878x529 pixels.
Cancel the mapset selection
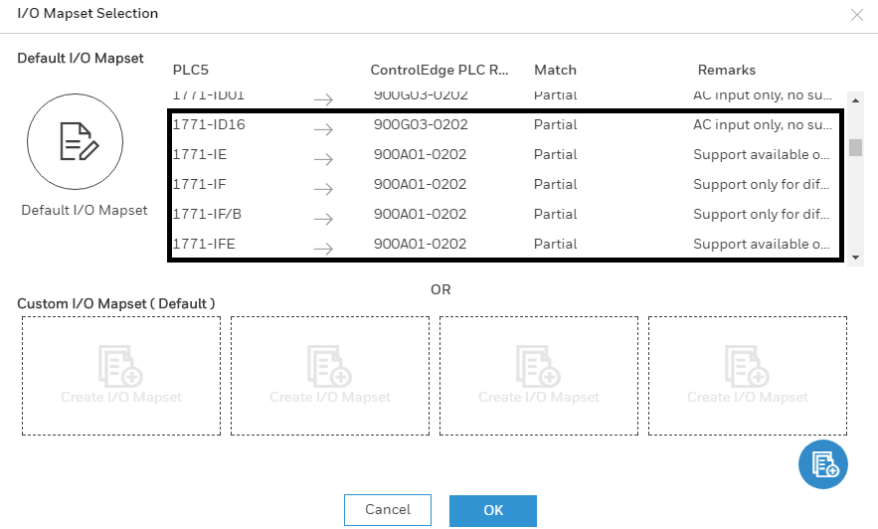387,509
